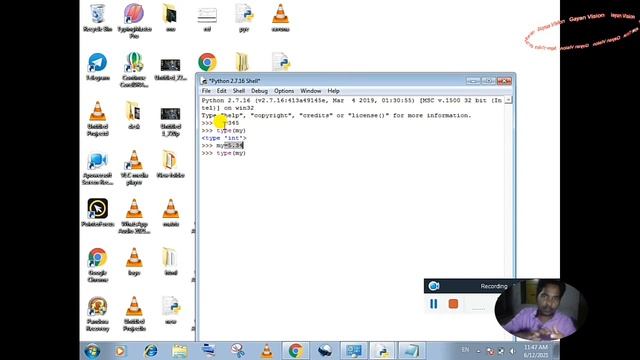This screenshot has height=360, width=640.
Task: Switch to Python IDLE taskbar button
Action: pos(382,351)
